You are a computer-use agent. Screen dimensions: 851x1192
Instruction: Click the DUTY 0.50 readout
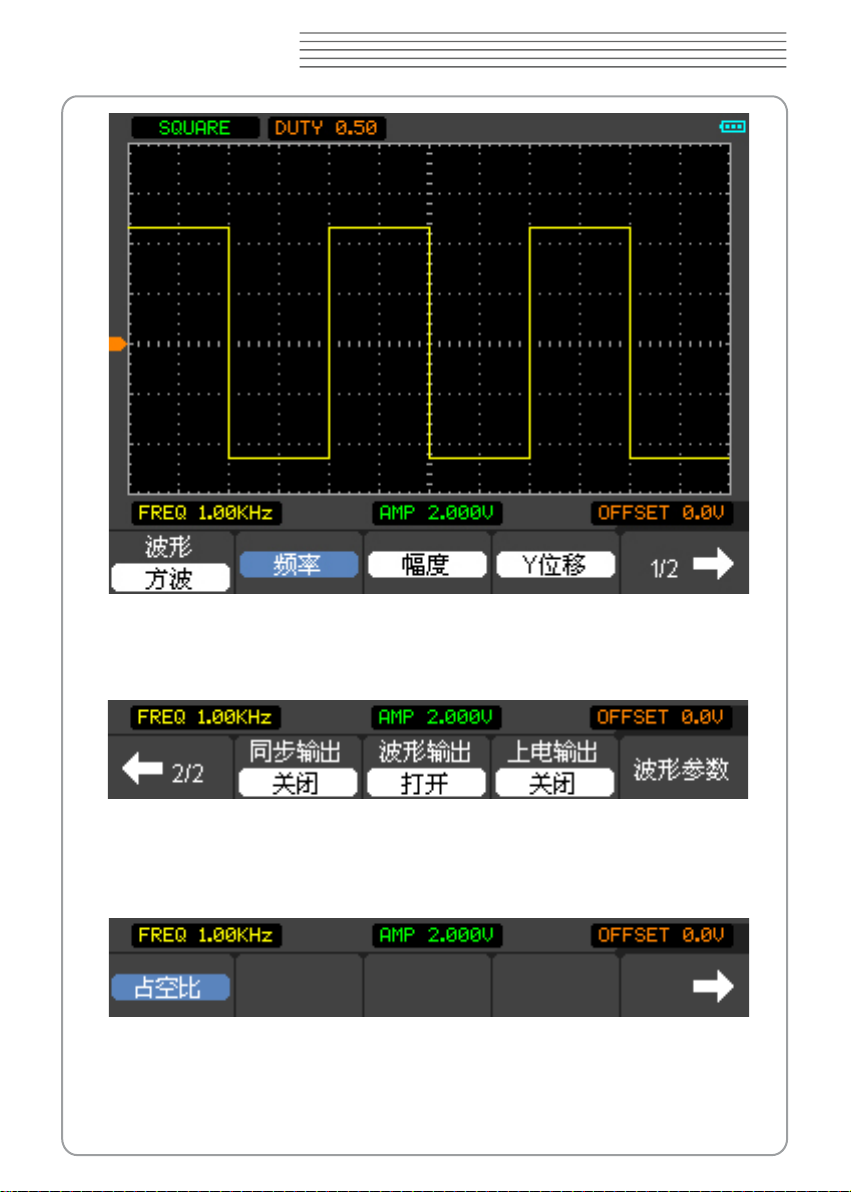(326, 128)
